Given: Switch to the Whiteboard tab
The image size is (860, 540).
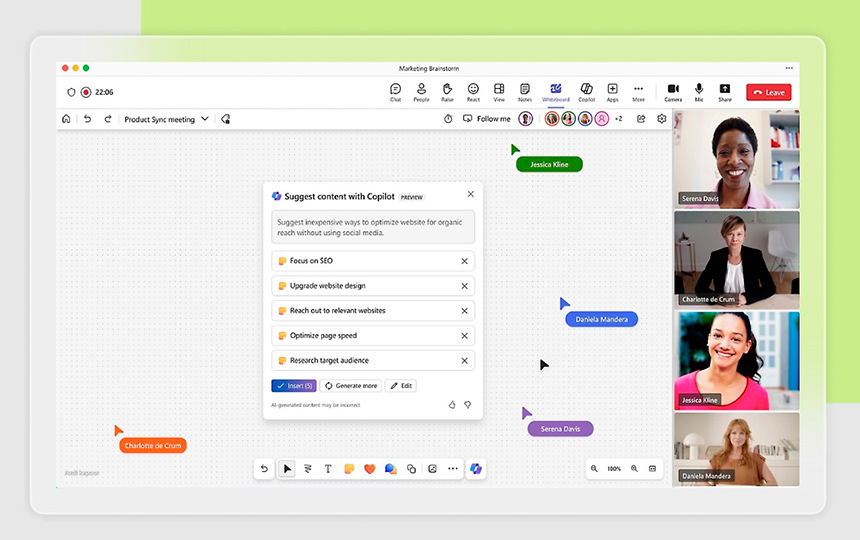Looking at the screenshot, I should click(556, 92).
